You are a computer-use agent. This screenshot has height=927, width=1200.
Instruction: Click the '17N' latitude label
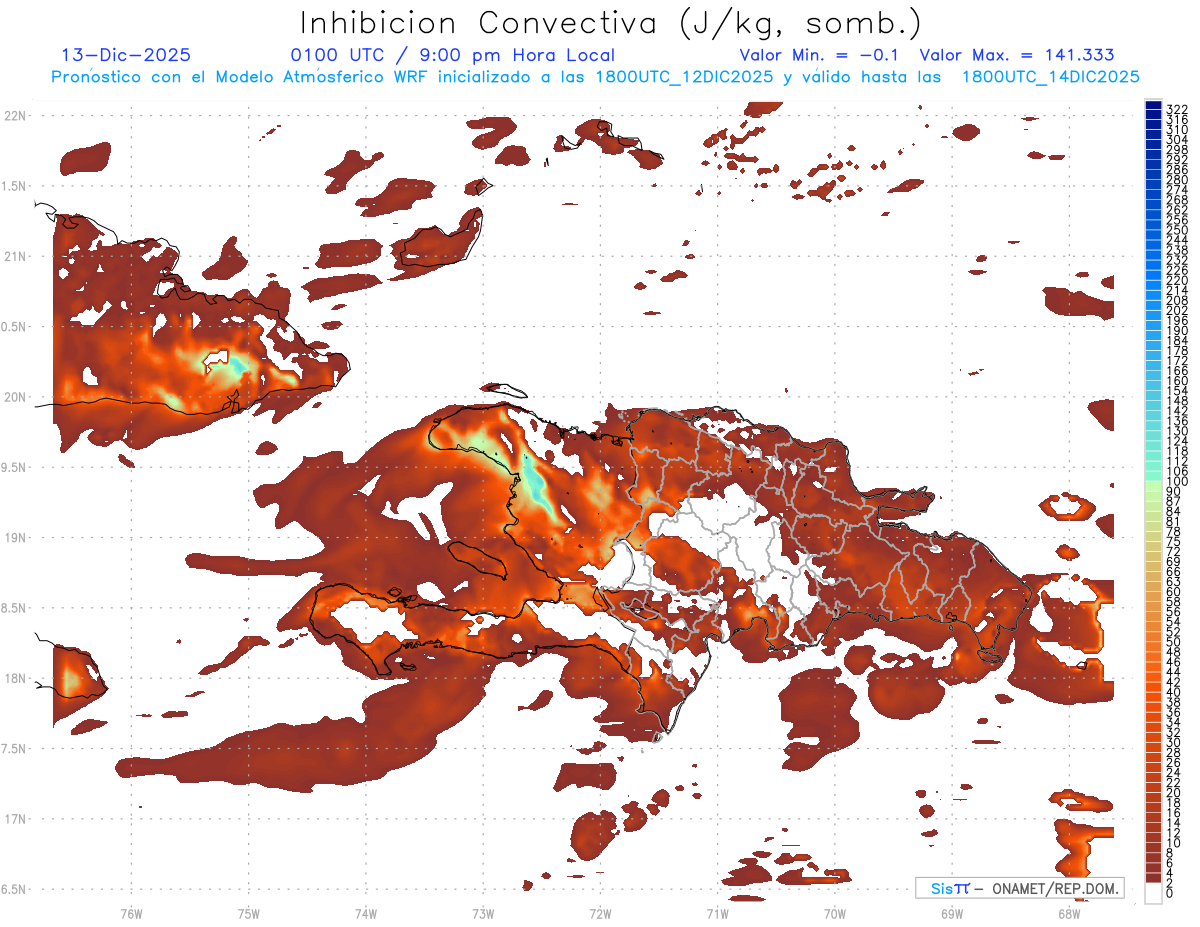click(15, 819)
